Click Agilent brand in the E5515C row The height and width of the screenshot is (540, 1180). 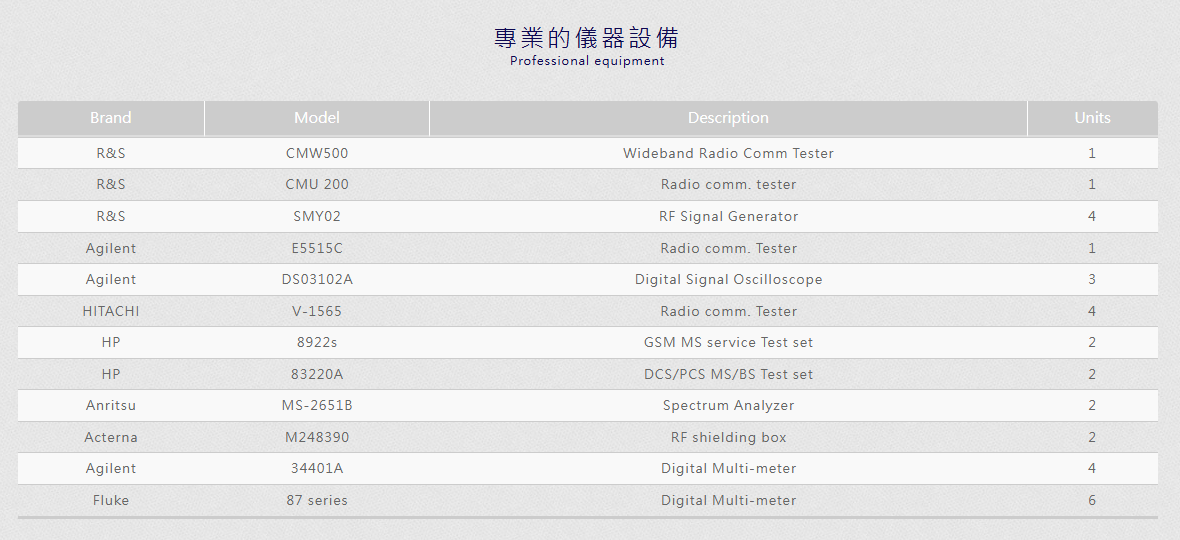coord(111,248)
